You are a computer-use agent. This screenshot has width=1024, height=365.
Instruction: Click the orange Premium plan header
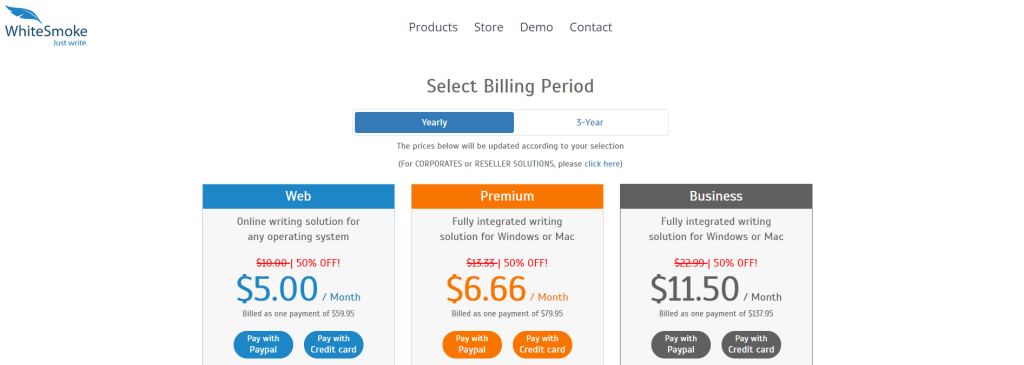point(507,196)
